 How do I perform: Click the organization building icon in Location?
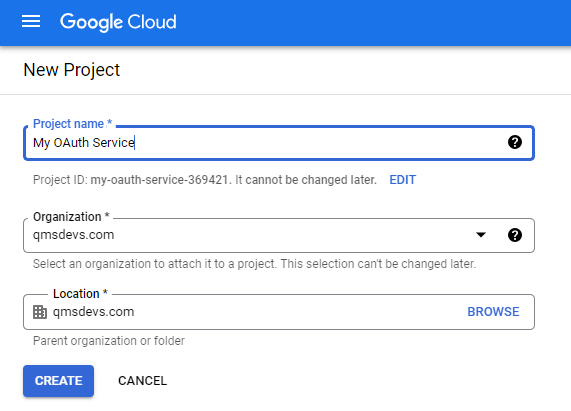point(40,312)
